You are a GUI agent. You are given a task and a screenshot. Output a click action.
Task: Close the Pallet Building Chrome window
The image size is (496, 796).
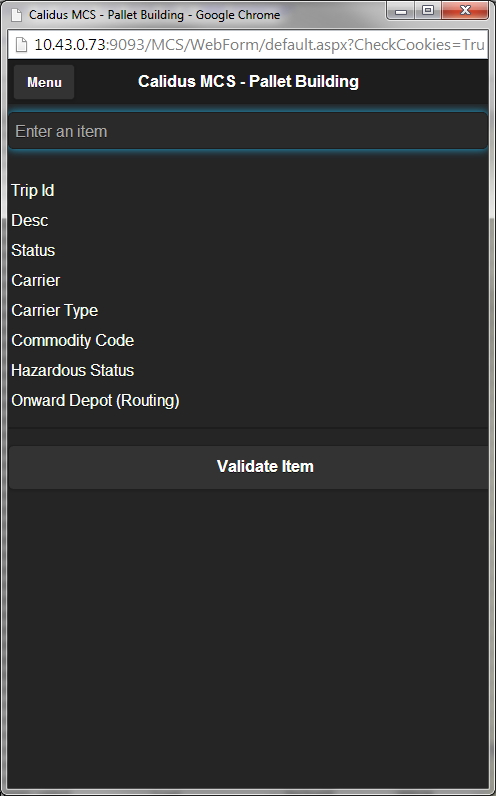click(x=465, y=10)
